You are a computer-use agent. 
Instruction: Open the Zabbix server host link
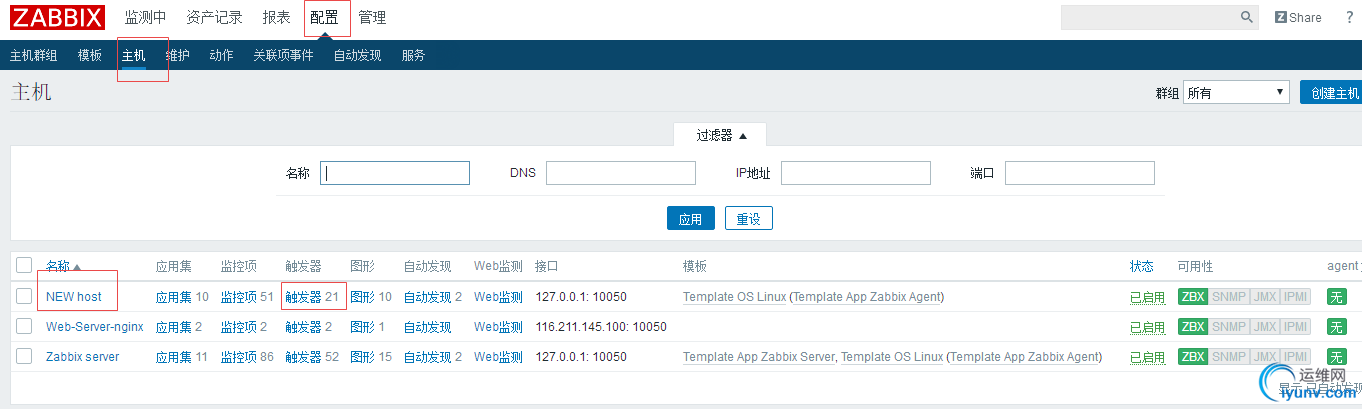click(82, 357)
